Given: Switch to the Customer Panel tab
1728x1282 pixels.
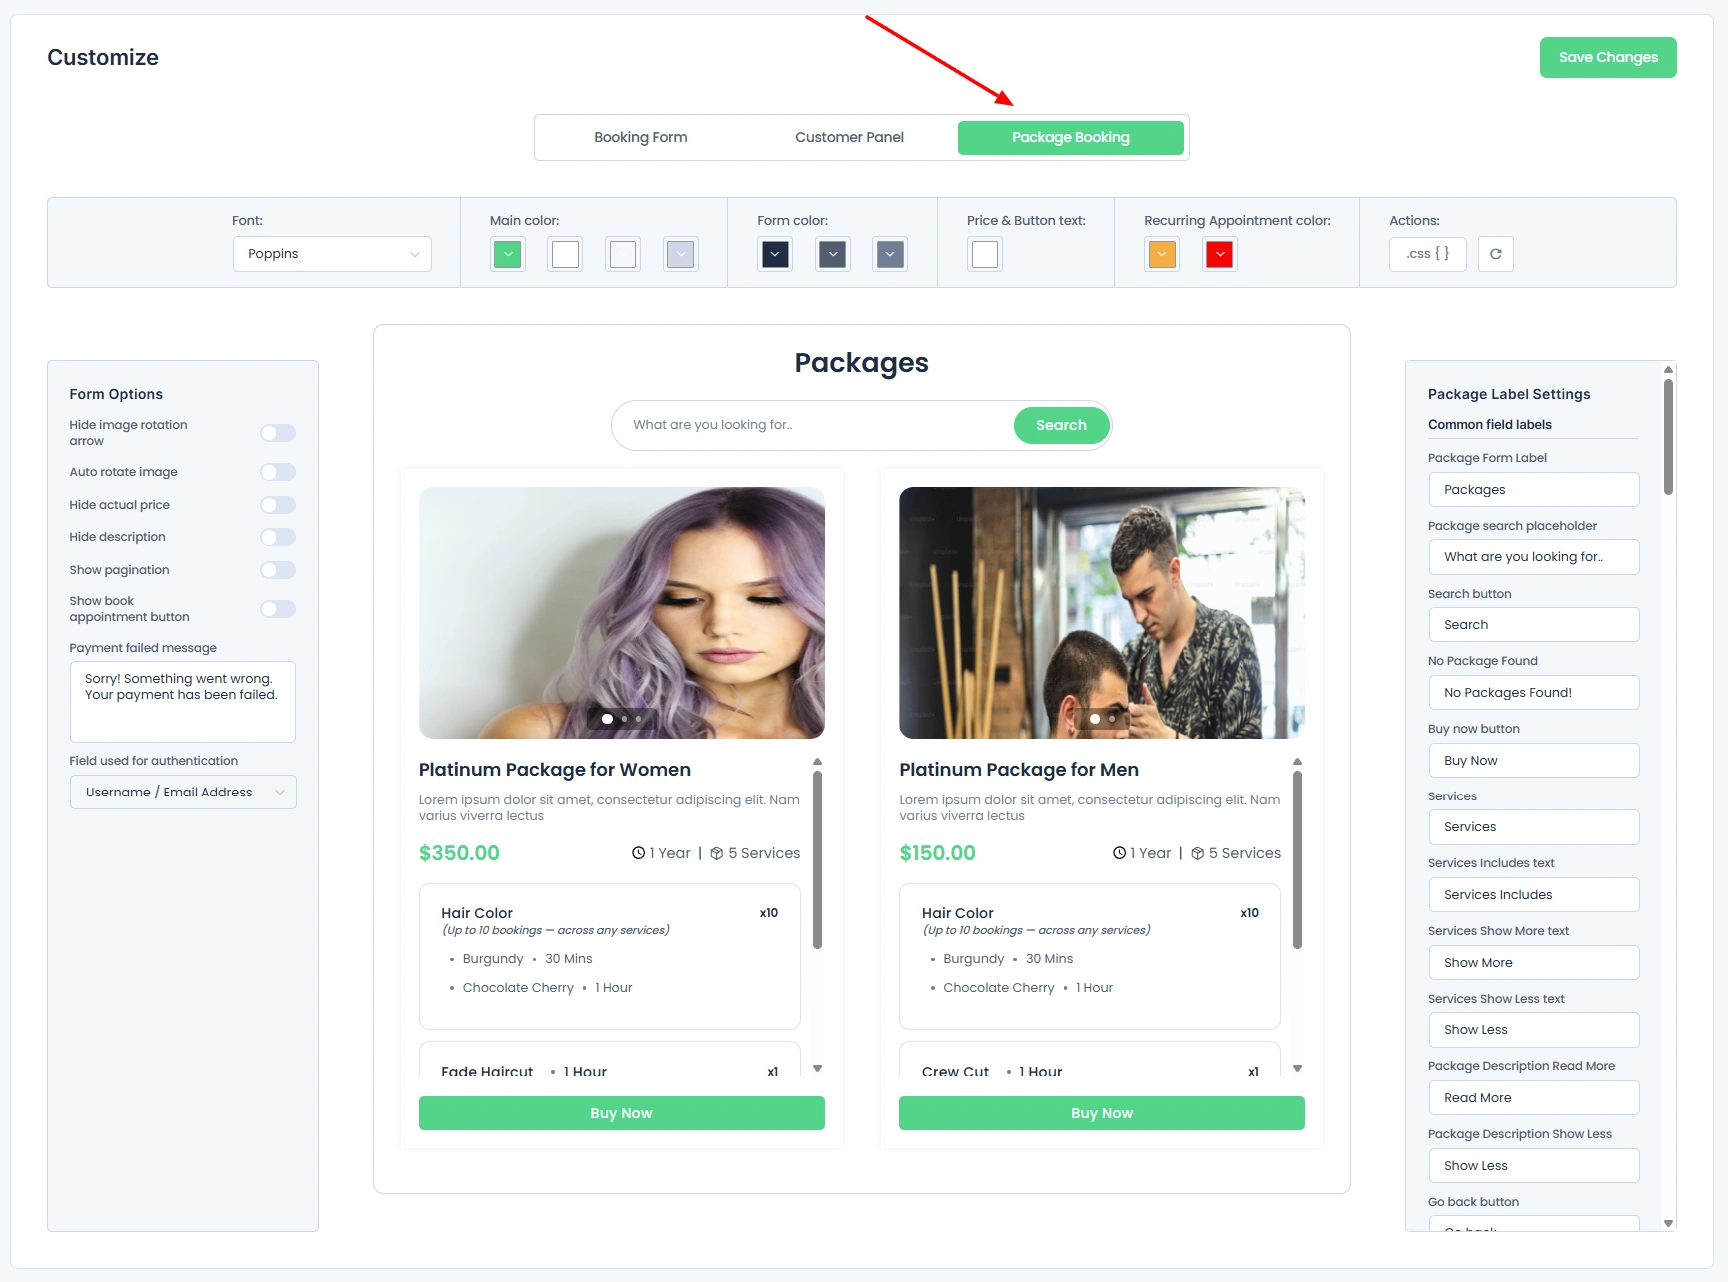Looking at the screenshot, I should 849,137.
